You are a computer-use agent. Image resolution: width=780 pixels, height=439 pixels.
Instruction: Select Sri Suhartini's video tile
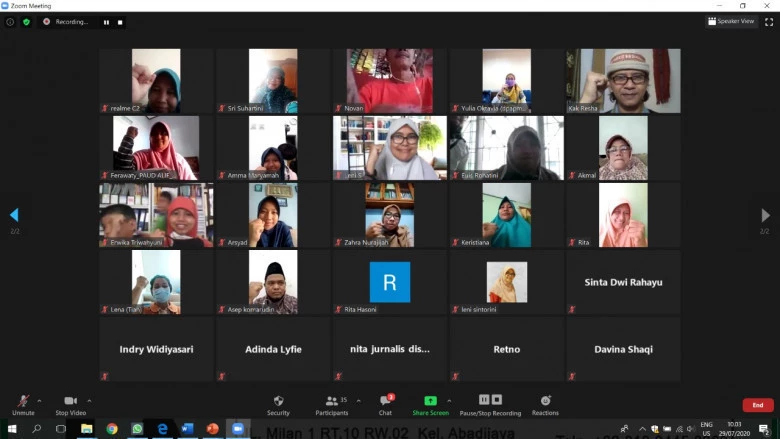click(x=273, y=81)
